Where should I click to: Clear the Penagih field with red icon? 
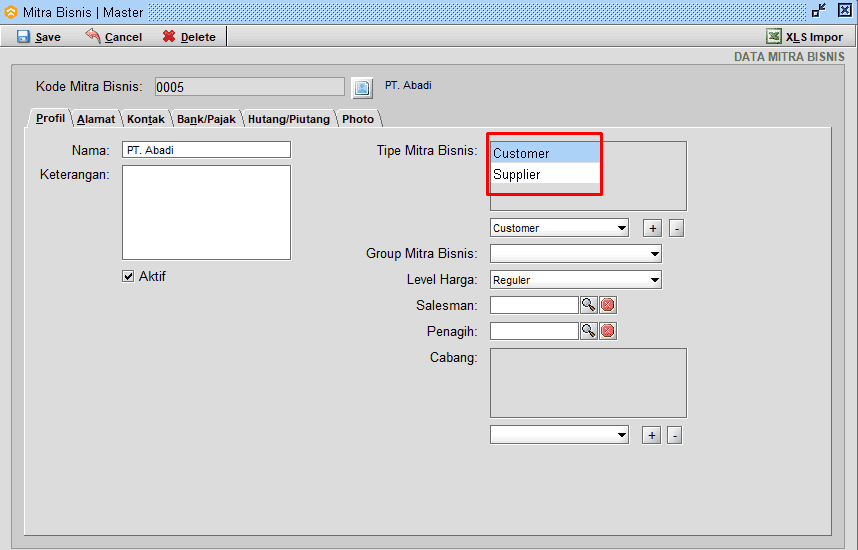pos(607,330)
